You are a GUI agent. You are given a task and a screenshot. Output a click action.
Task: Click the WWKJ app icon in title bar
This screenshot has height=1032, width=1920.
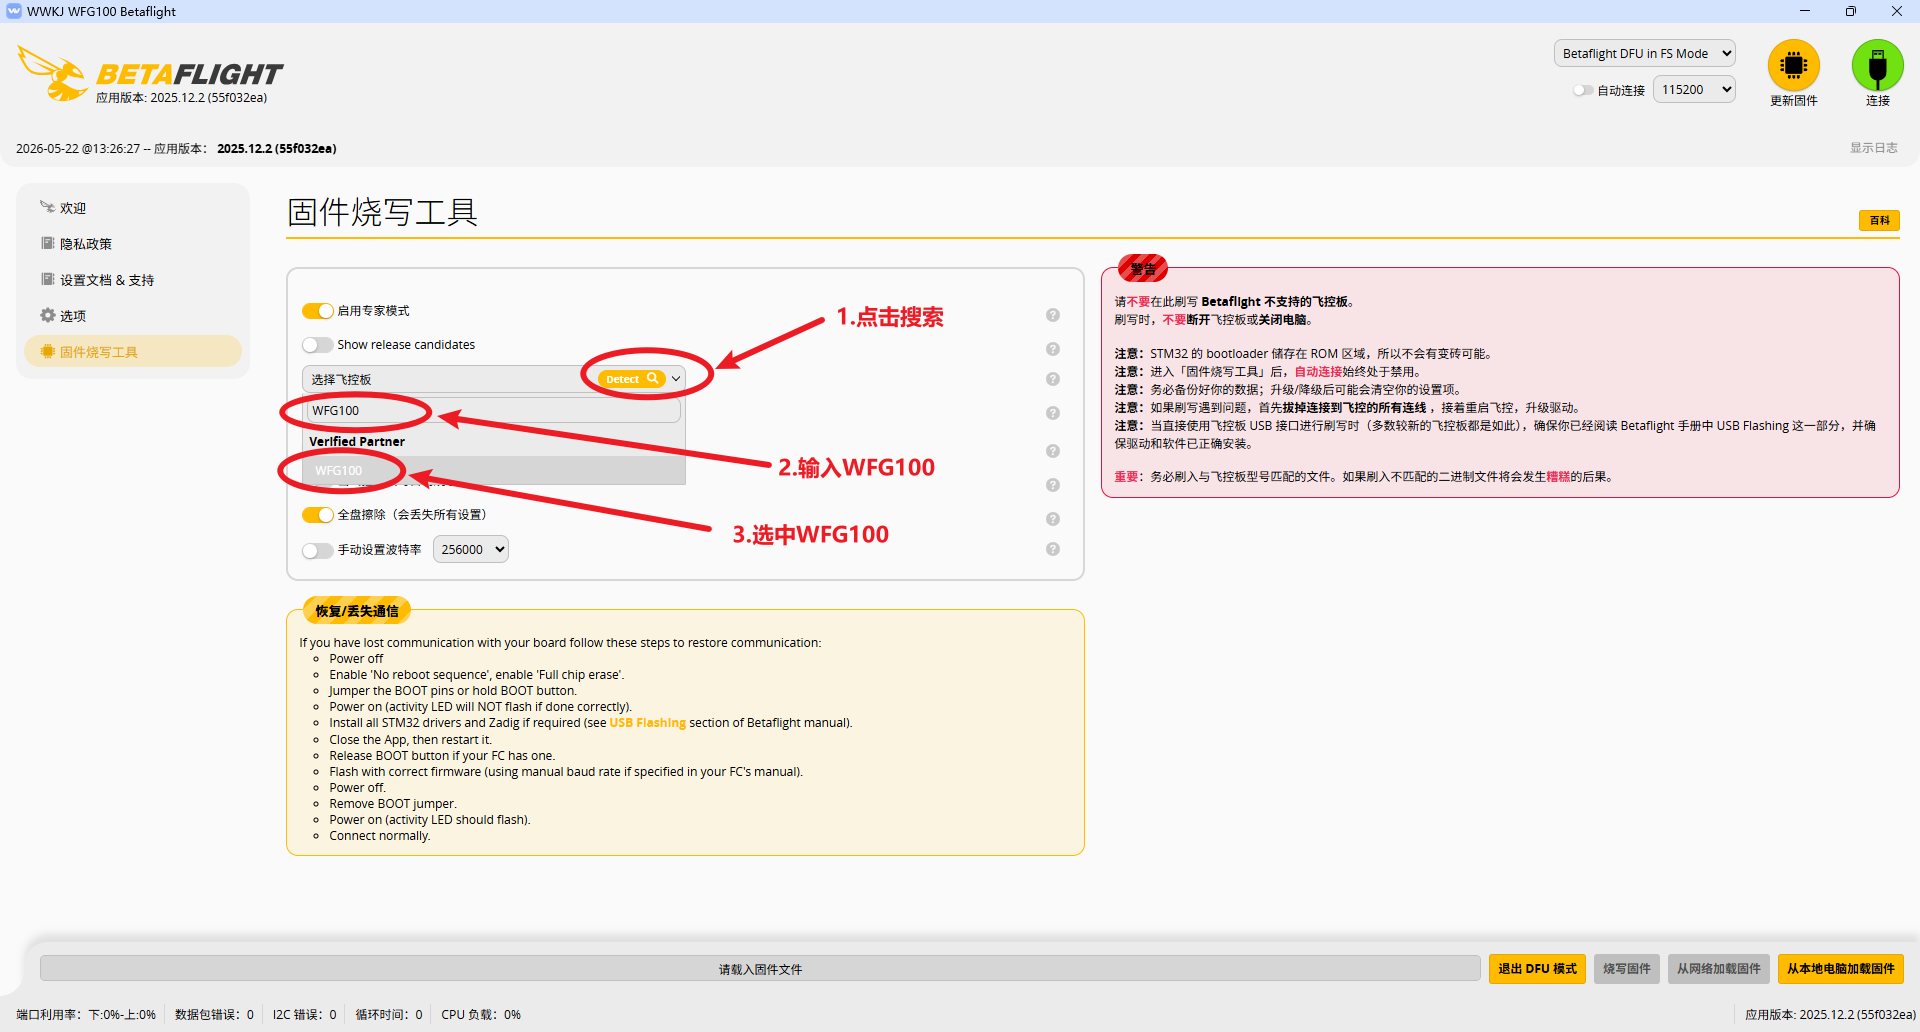[x=14, y=11]
